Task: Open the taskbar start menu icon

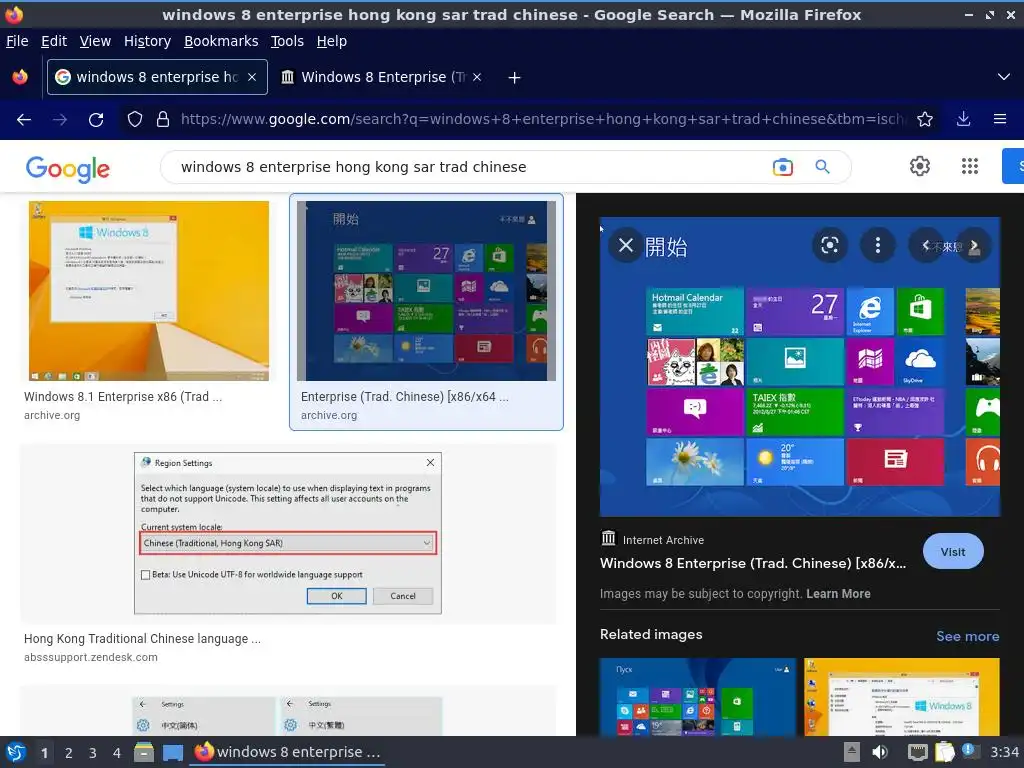Action: tap(16, 752)
